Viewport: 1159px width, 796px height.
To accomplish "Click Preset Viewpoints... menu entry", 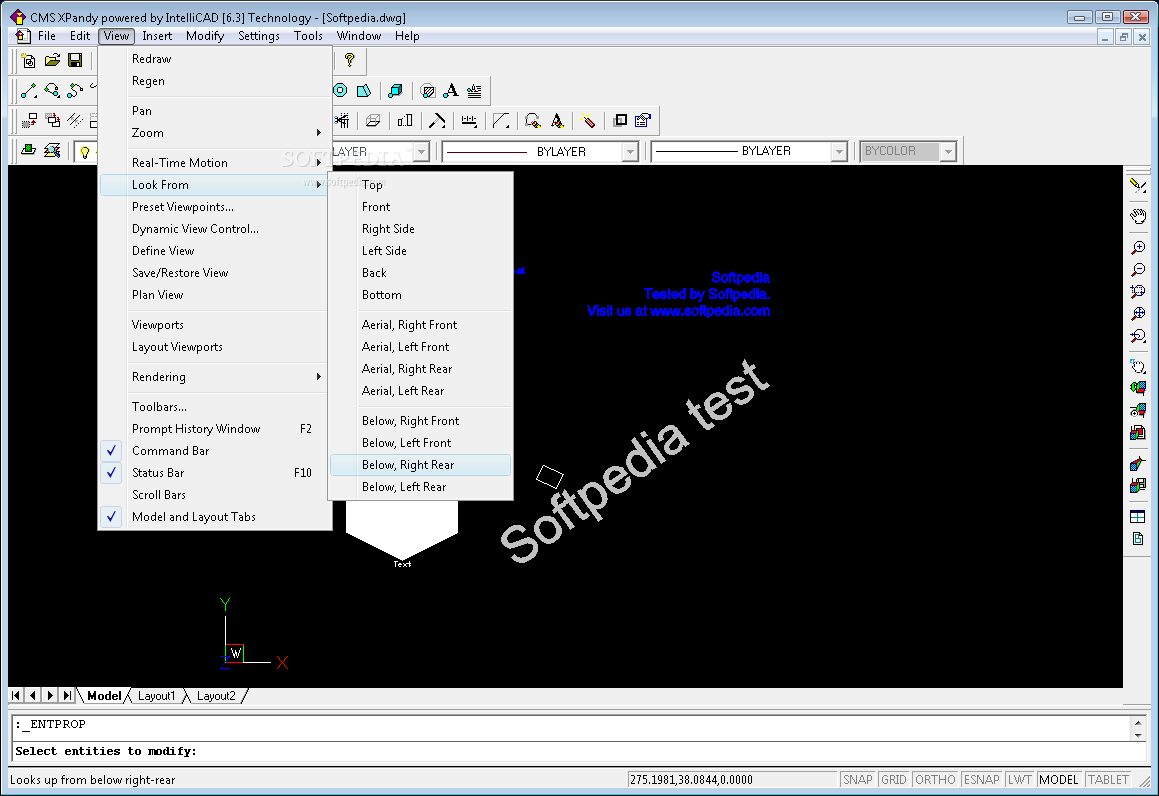I will pyautogui.click(x=214, y=207).
